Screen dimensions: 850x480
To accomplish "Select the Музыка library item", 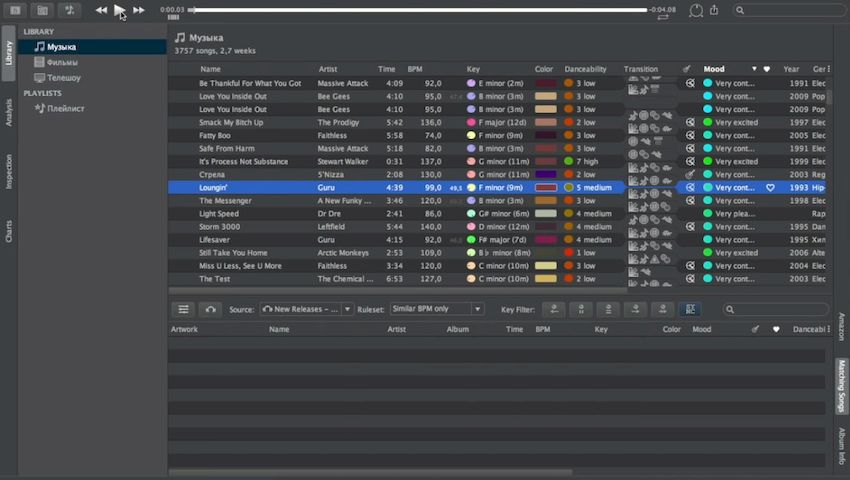I will pos(92,47).
